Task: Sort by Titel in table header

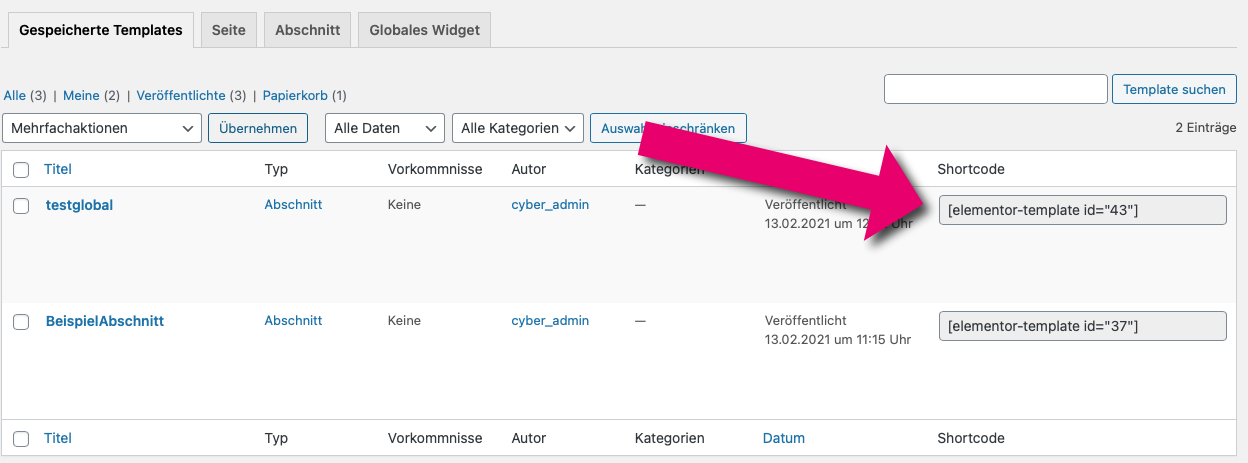Action: pyautogui.click(x=58, y=169)
